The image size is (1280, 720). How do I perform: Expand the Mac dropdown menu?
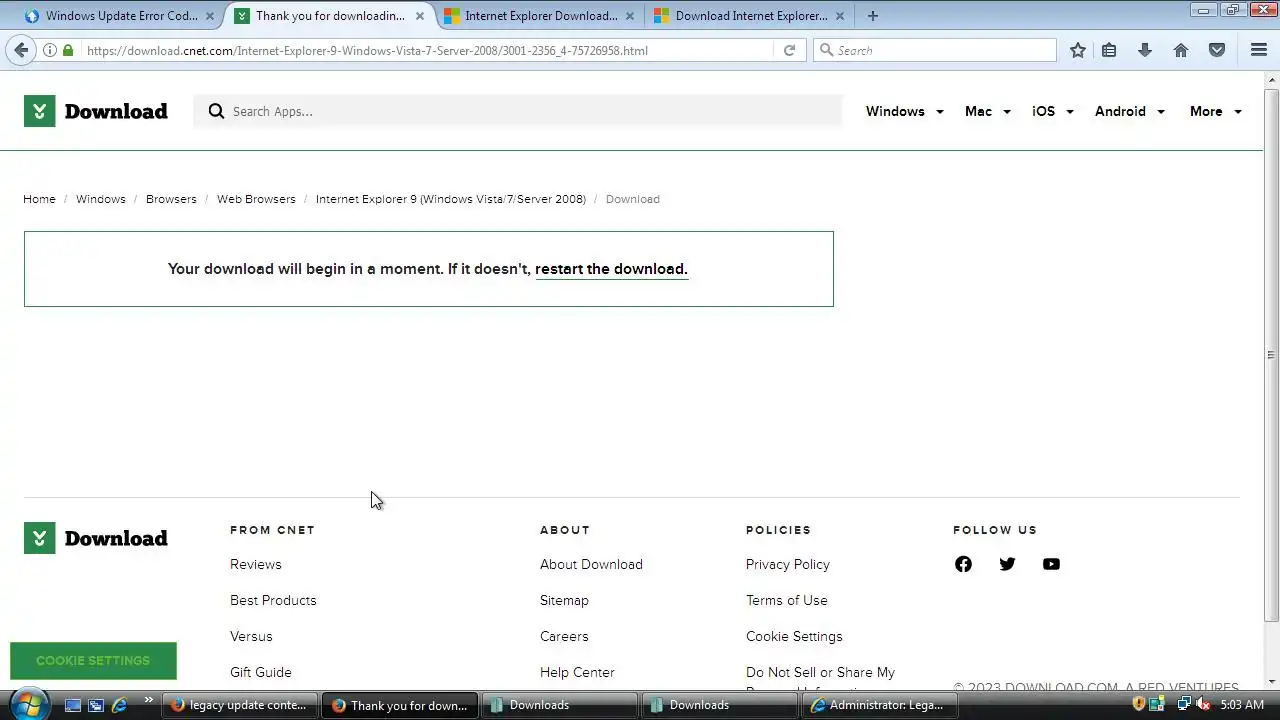(x=988, y=111)
